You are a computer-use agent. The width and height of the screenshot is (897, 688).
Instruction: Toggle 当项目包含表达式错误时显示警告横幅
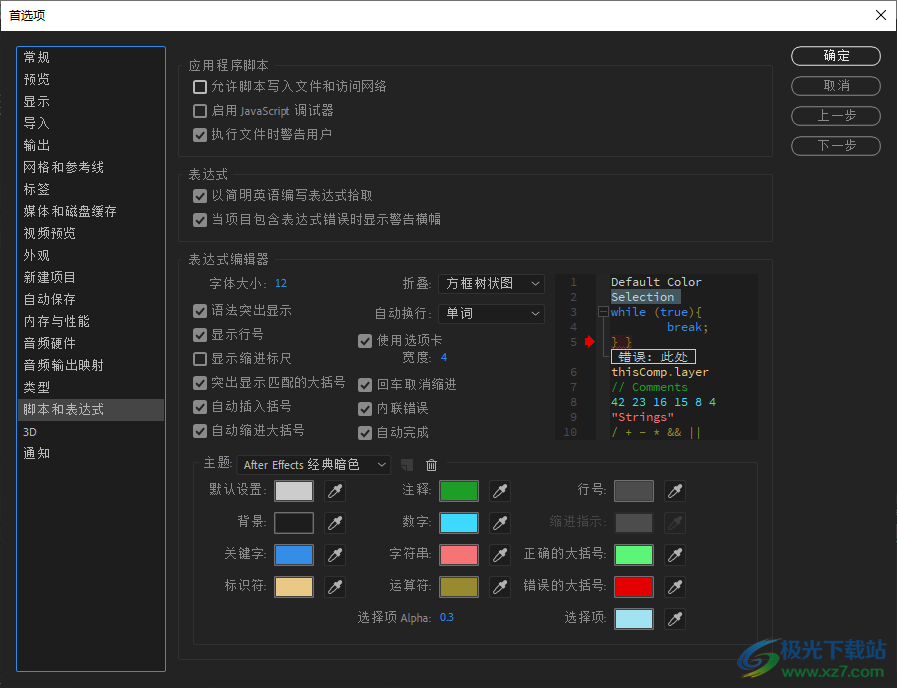[x=200, y=220]
